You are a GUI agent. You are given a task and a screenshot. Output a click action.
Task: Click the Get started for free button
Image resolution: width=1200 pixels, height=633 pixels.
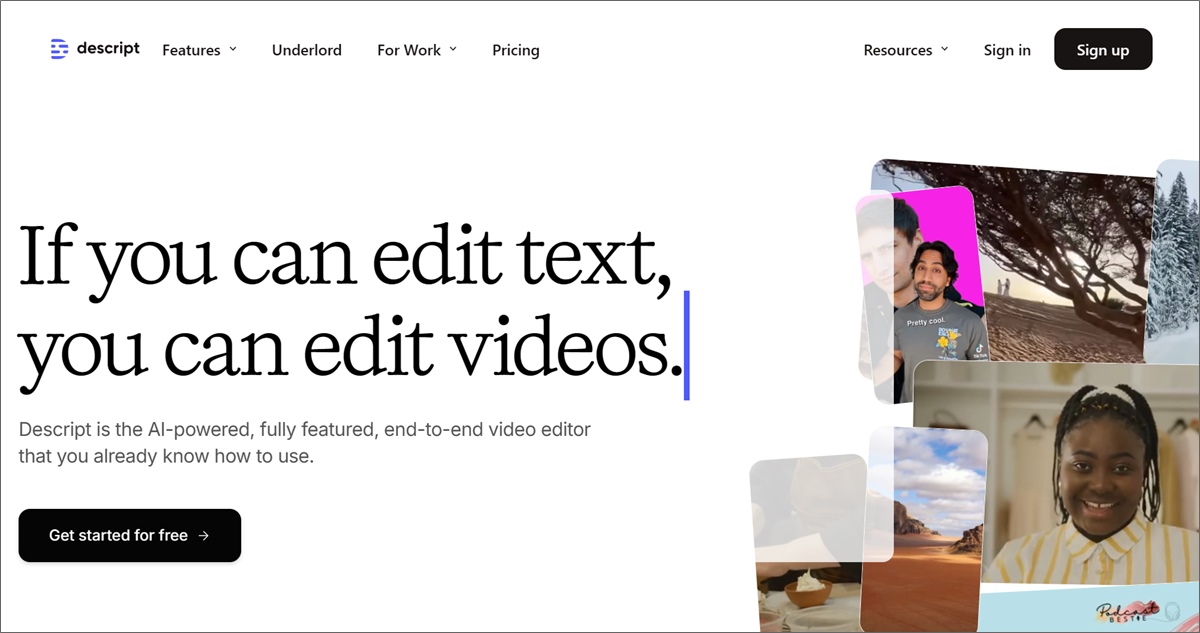click(130, 535)
